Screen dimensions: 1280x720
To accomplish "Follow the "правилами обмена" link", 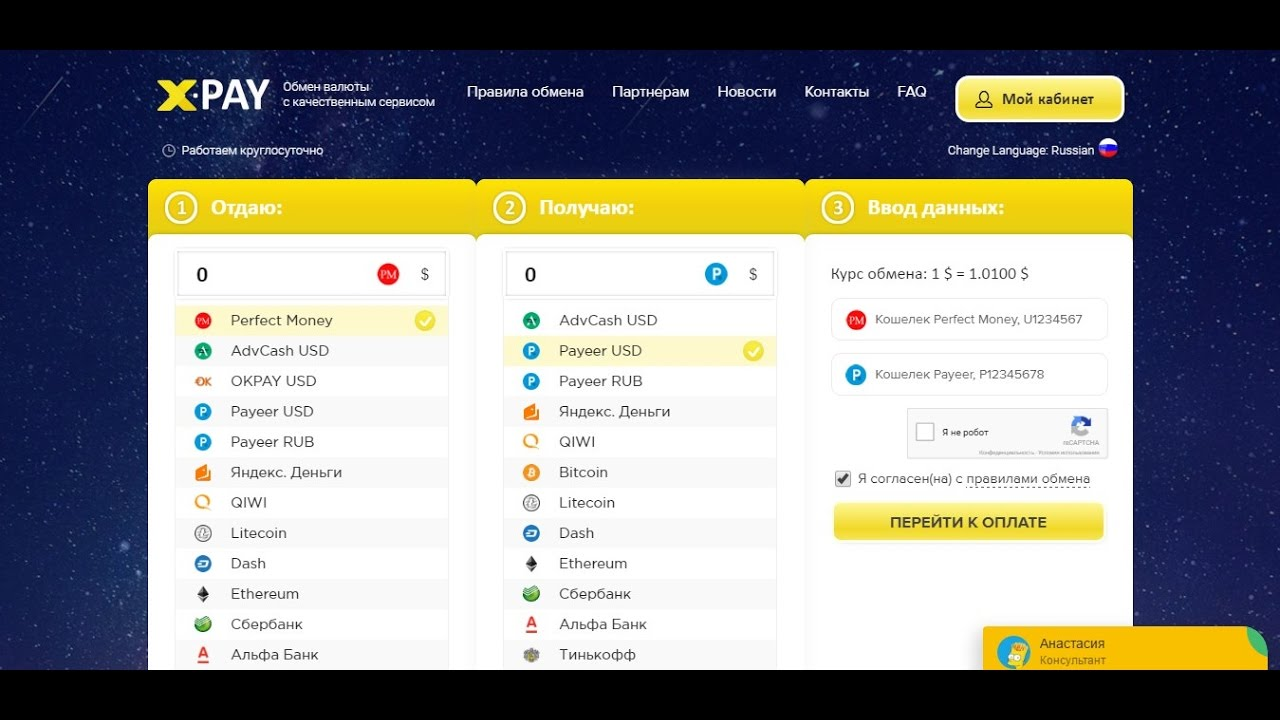I will click(1028, 479).
